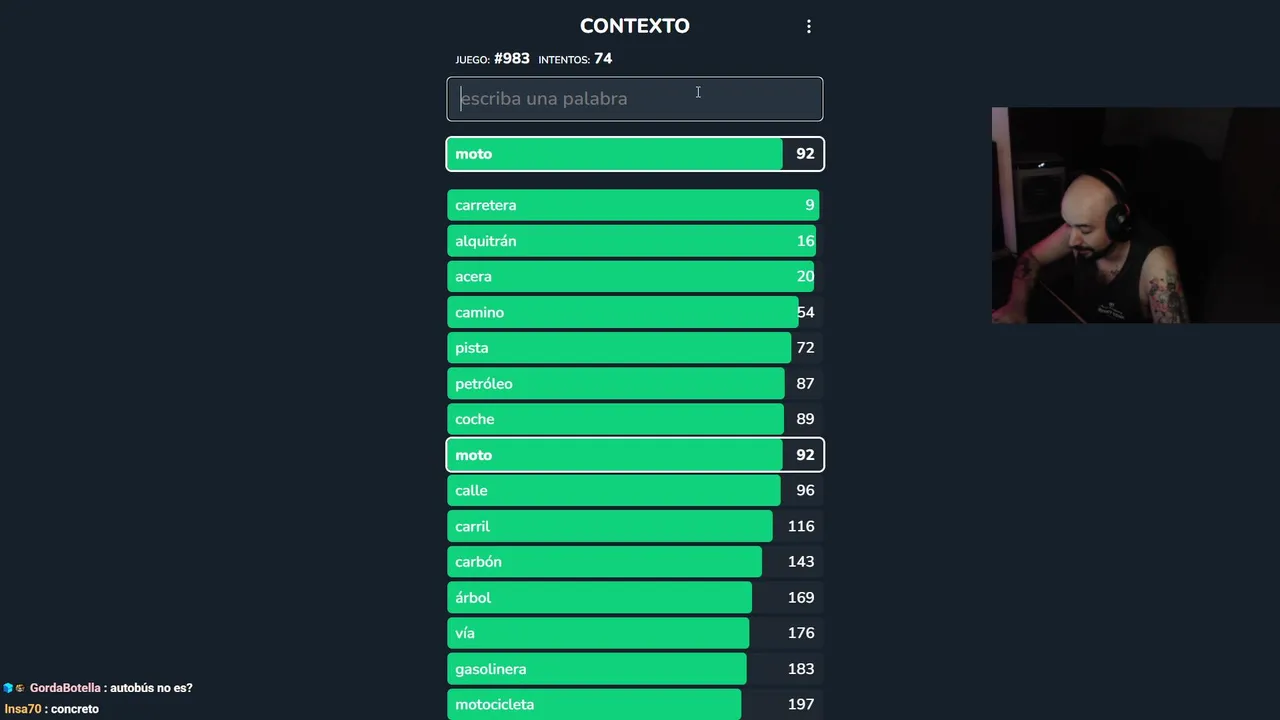Click the word input field
The image size is (1280, 720).
click(x=634, y=99)
